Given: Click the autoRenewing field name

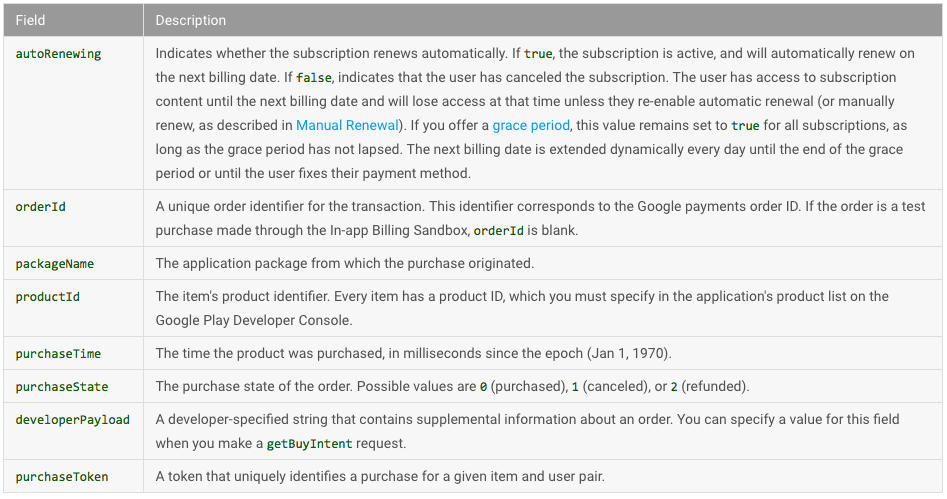Looking at the screenshot, I should [x=59, y=54].
